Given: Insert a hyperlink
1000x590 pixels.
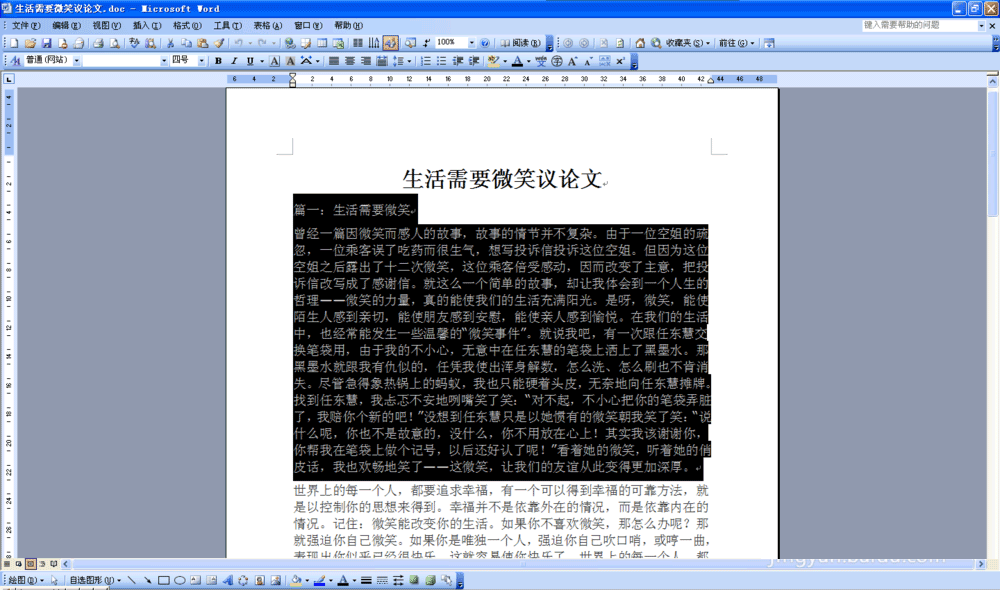Looking at the screenshot, I should pyautogui.click(x=290, y=43).
